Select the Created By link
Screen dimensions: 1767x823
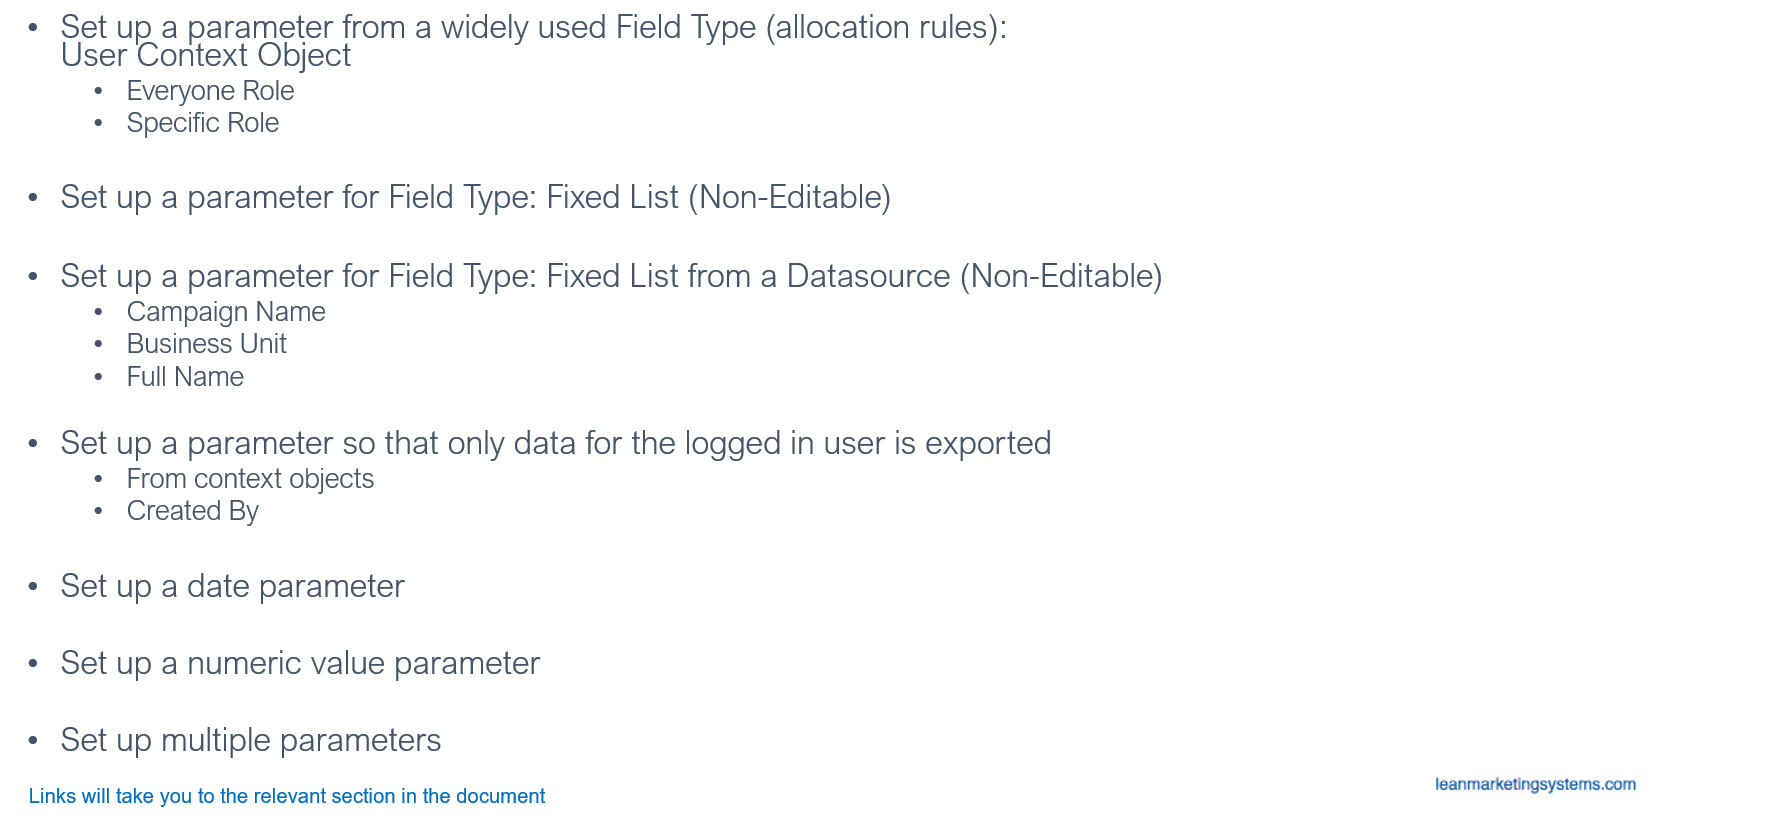[193, 511]
